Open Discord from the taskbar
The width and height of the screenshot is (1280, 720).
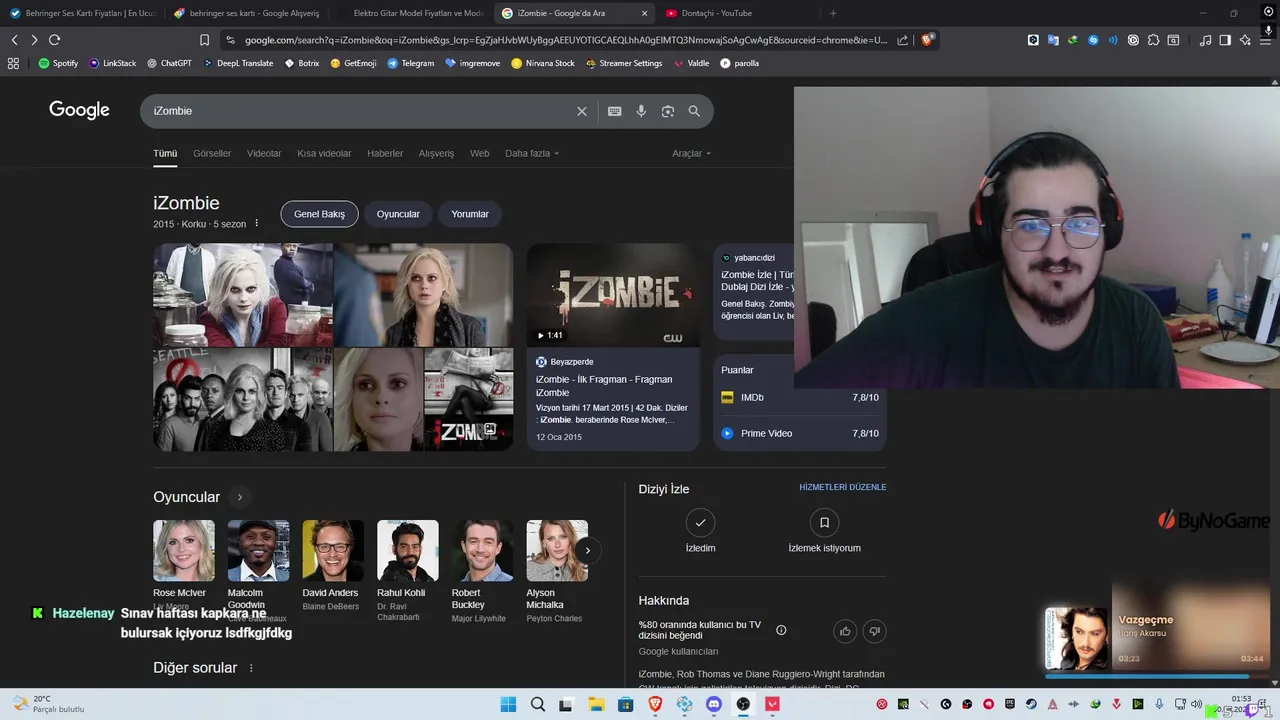[x=713, y=704]
